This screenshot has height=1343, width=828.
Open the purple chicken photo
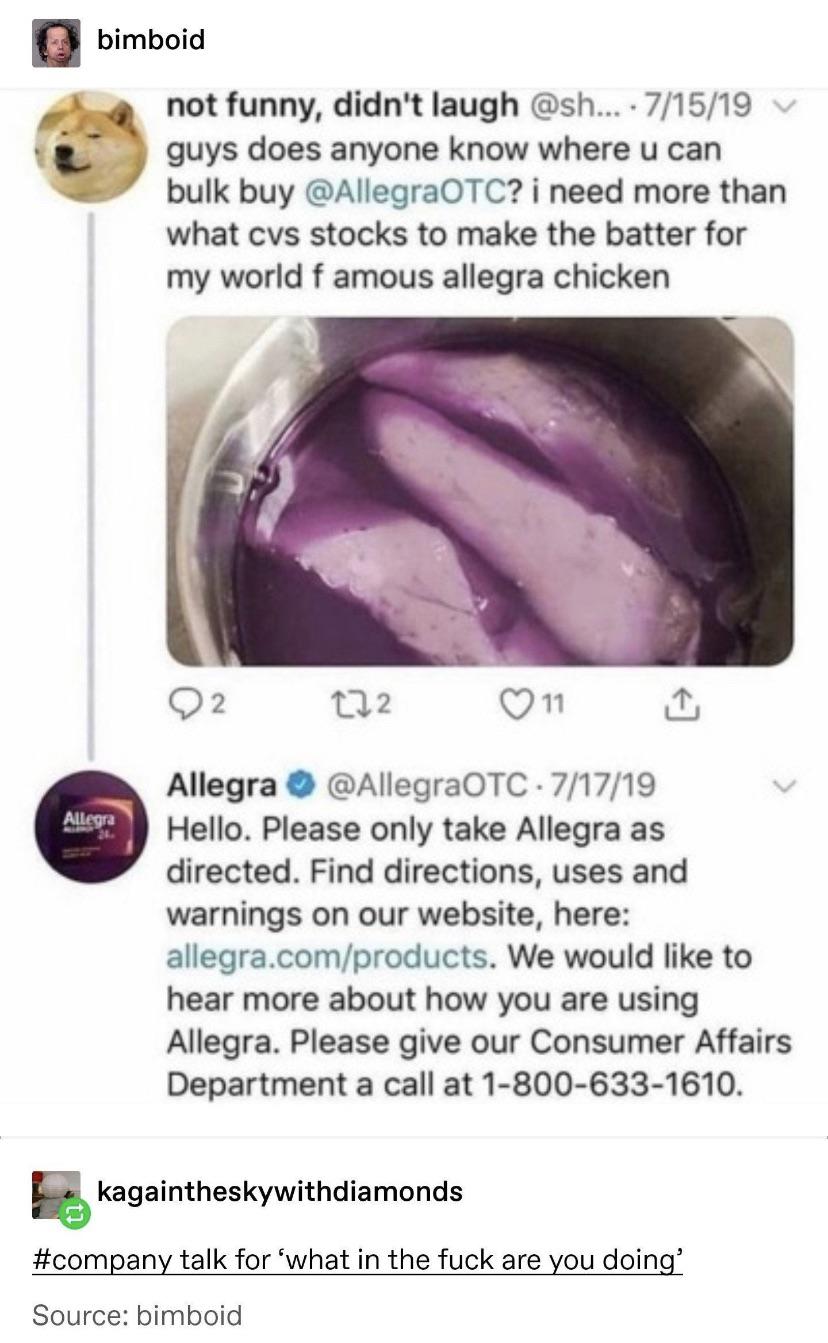(x=480, y=491)
